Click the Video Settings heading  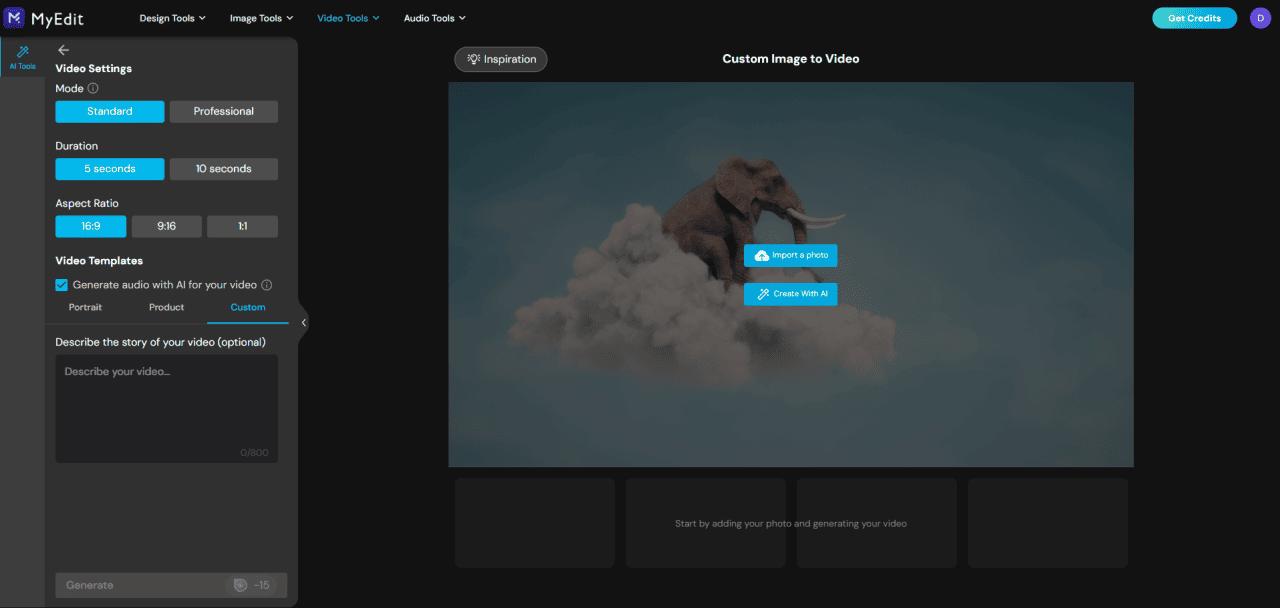[x=94, y=69]
